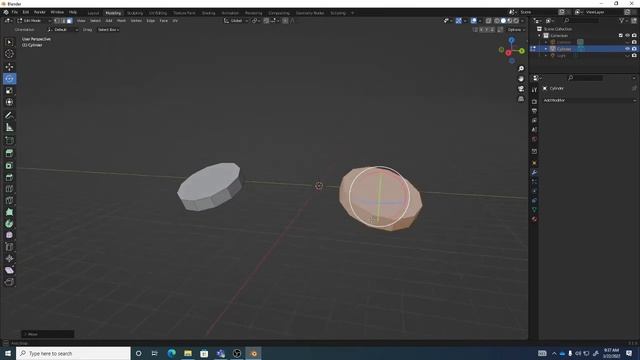
Task: Click the green Y axis gizmo ball
Action: point(522,51)
